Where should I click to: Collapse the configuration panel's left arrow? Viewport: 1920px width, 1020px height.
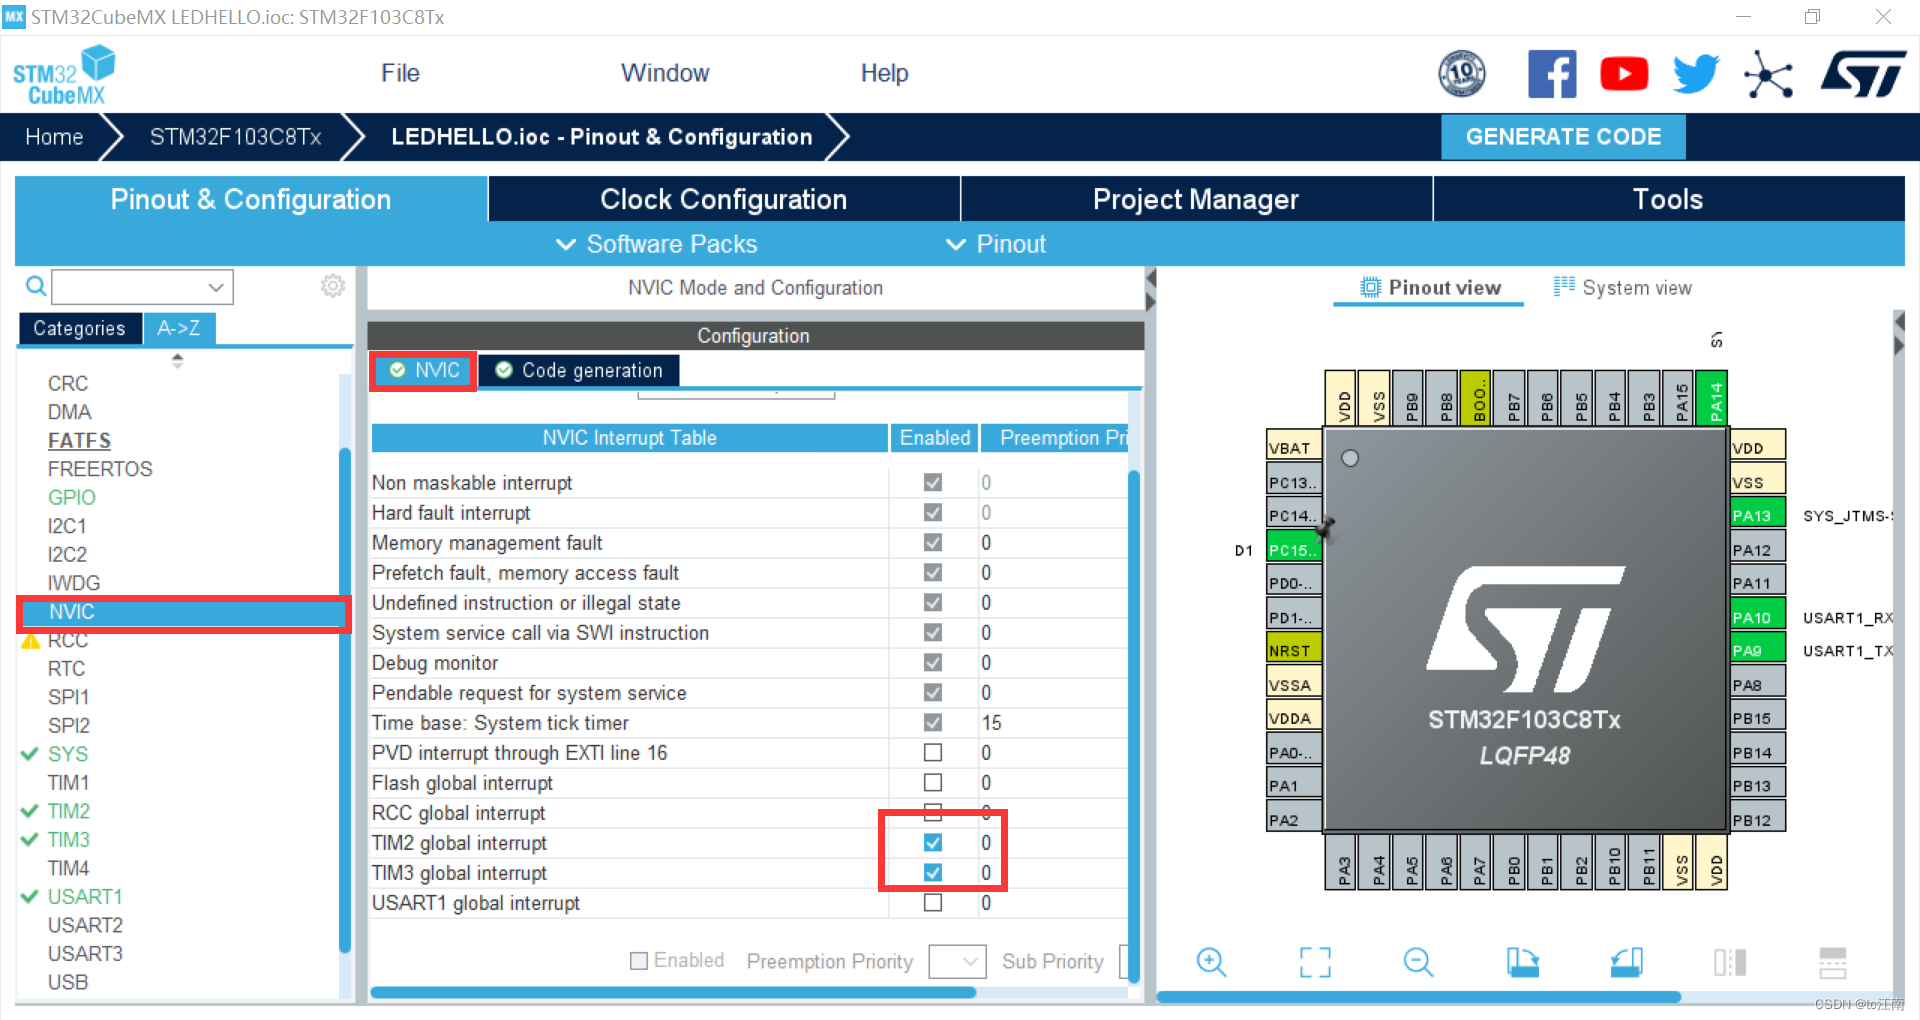(x=1151, y=278)
